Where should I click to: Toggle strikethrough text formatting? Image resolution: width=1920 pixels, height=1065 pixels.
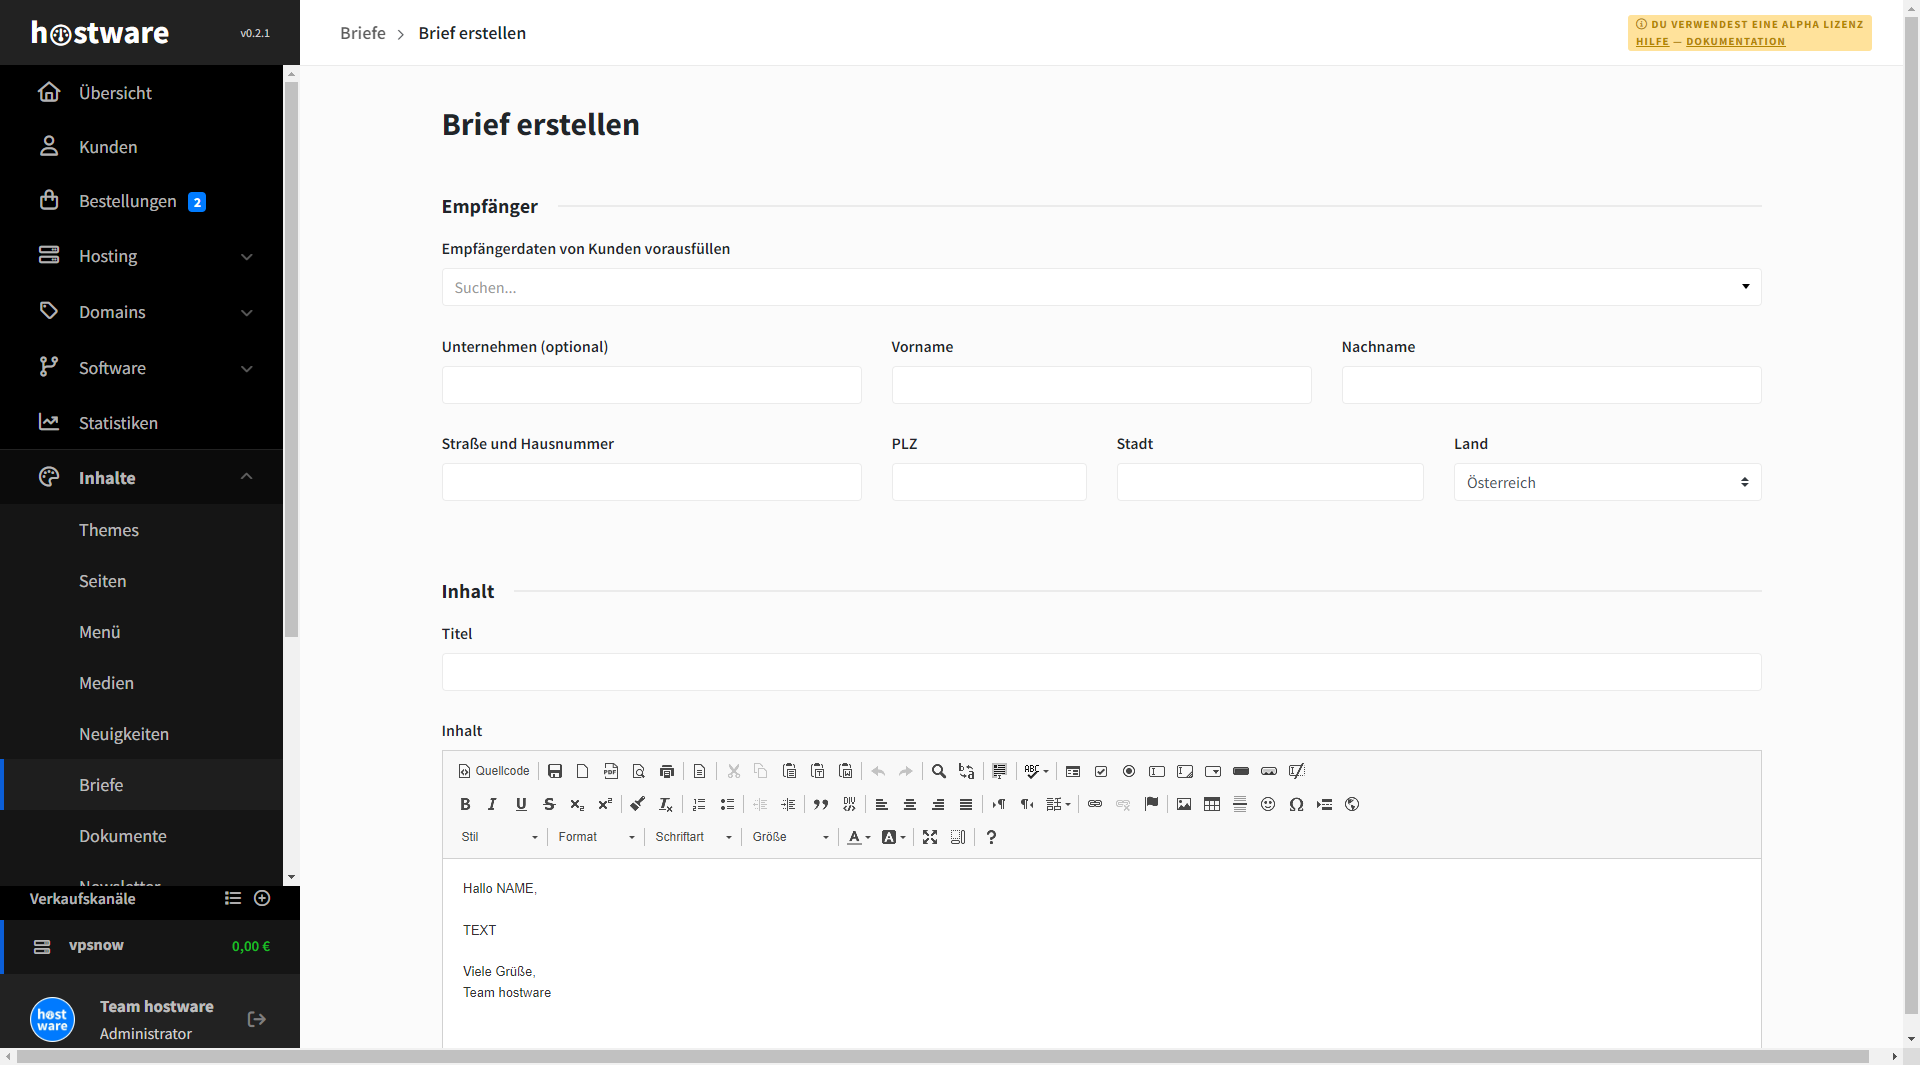click(x=549, y=804)
